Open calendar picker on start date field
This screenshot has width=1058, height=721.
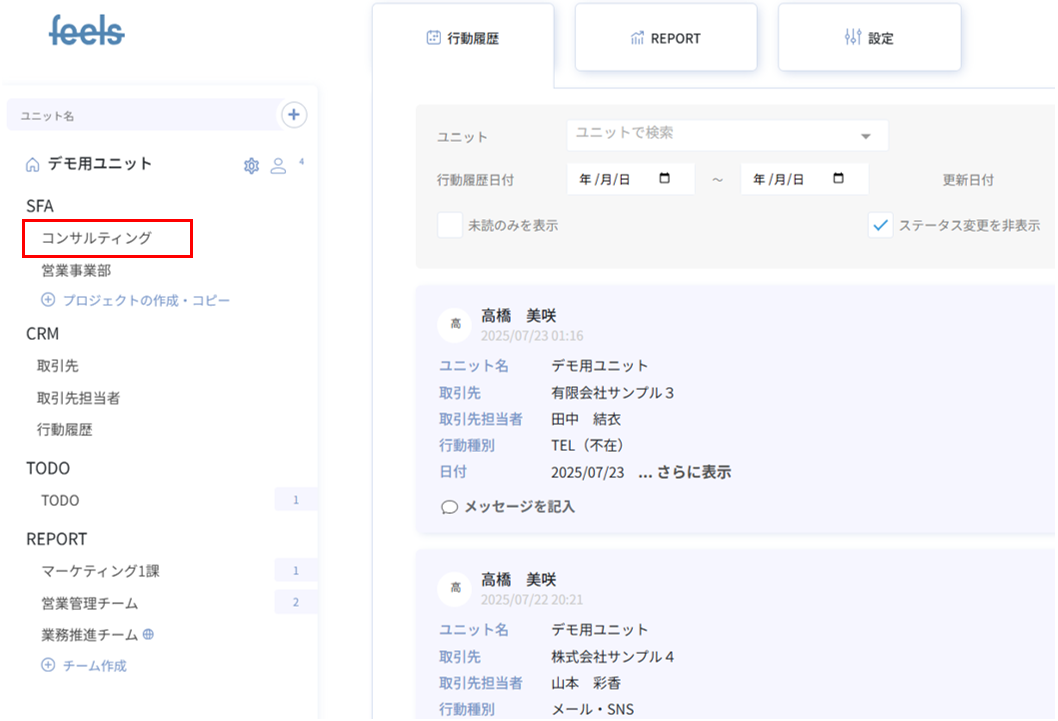665,179
